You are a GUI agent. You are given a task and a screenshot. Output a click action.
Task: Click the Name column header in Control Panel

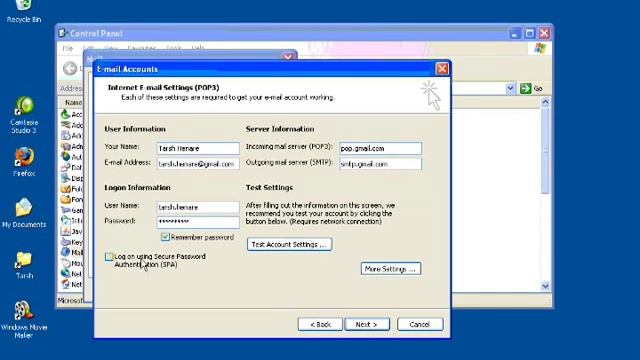click(x=72, y=102)
